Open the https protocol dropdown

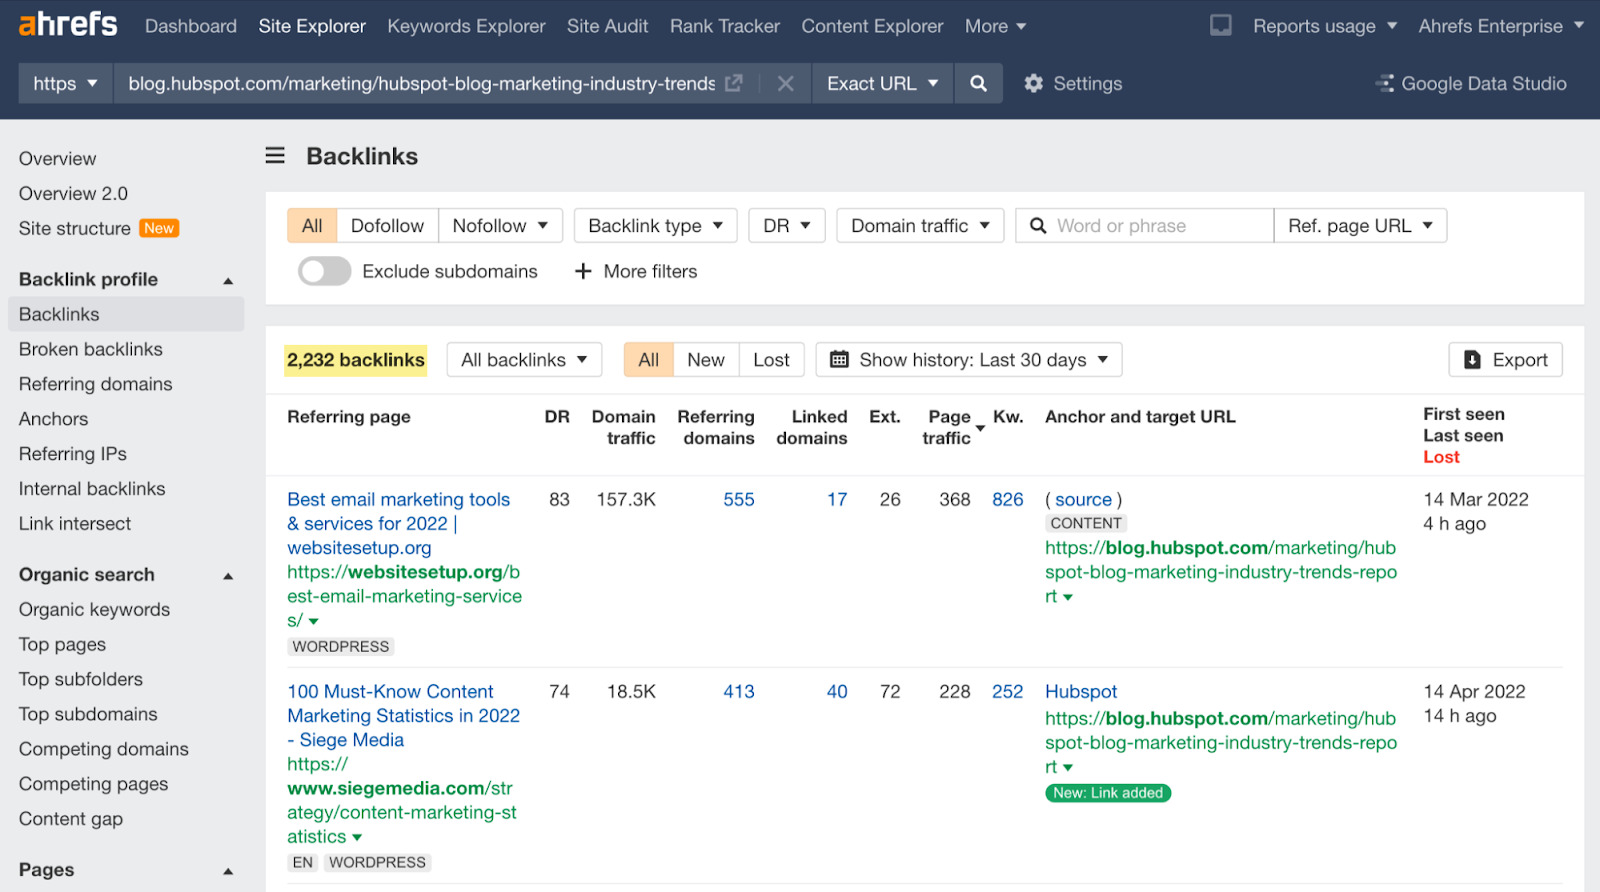pos(65,84)
